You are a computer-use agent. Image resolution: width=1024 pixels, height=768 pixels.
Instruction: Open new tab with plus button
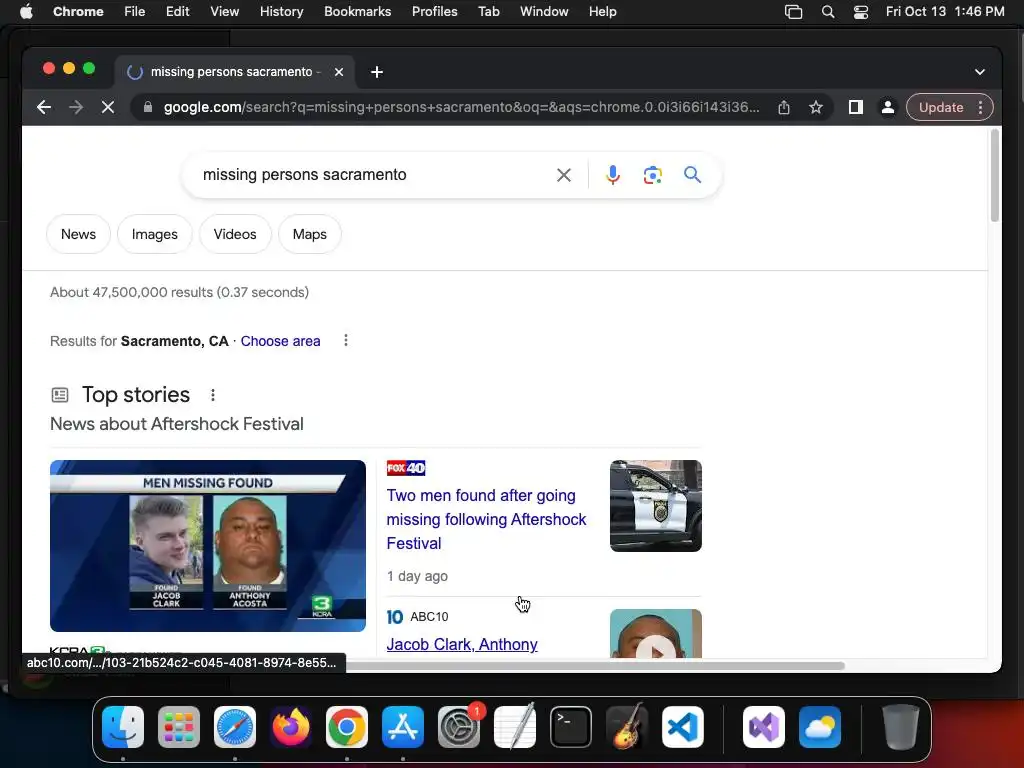(x=377, y=72)
